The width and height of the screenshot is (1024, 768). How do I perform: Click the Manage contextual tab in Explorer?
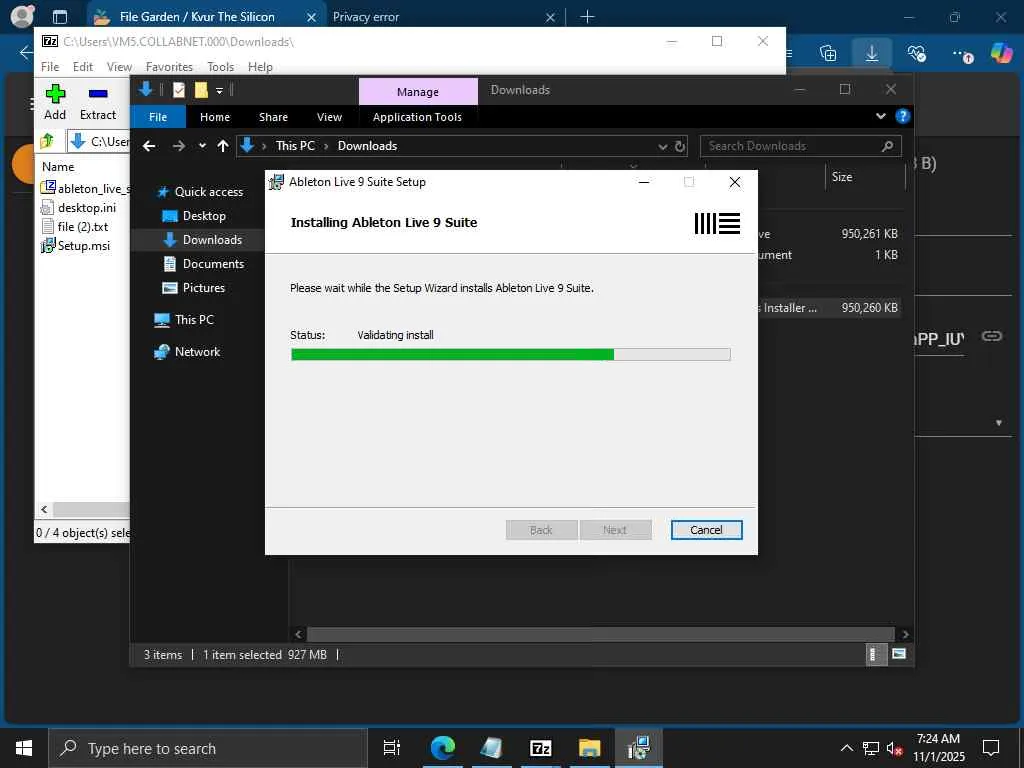(418, 92)
